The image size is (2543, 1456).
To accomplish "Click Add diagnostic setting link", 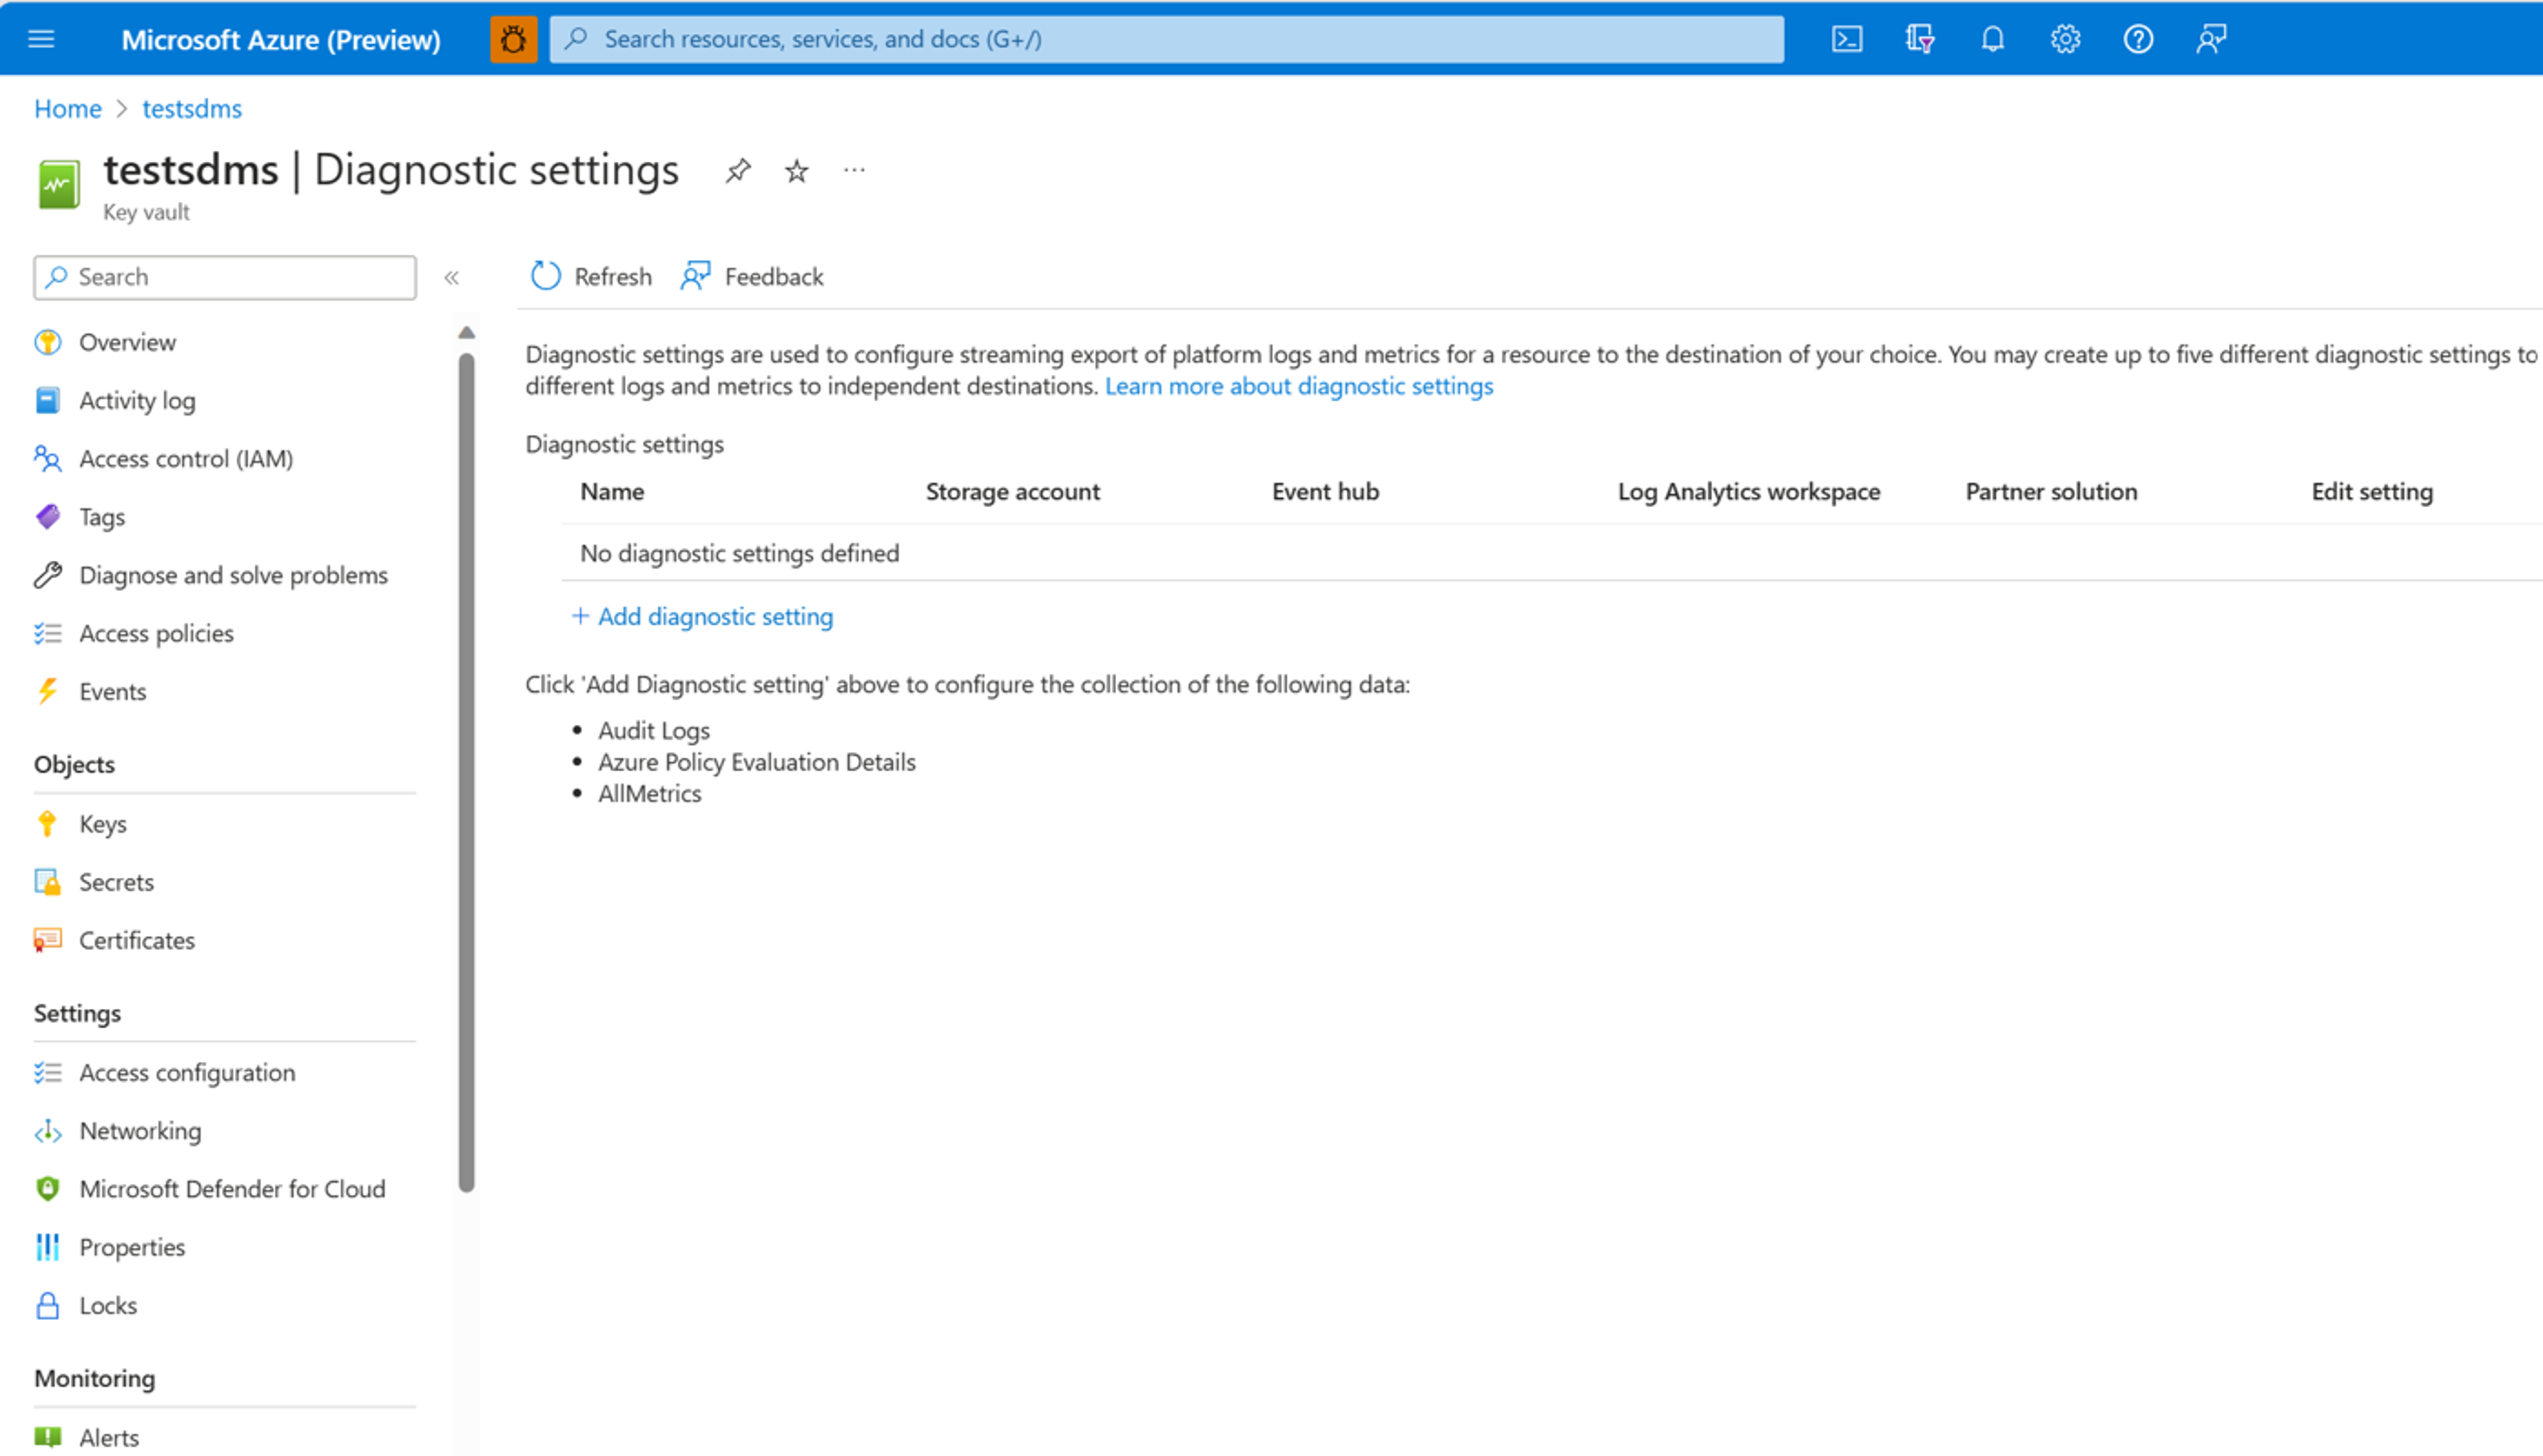I will (x=704, y=616).
